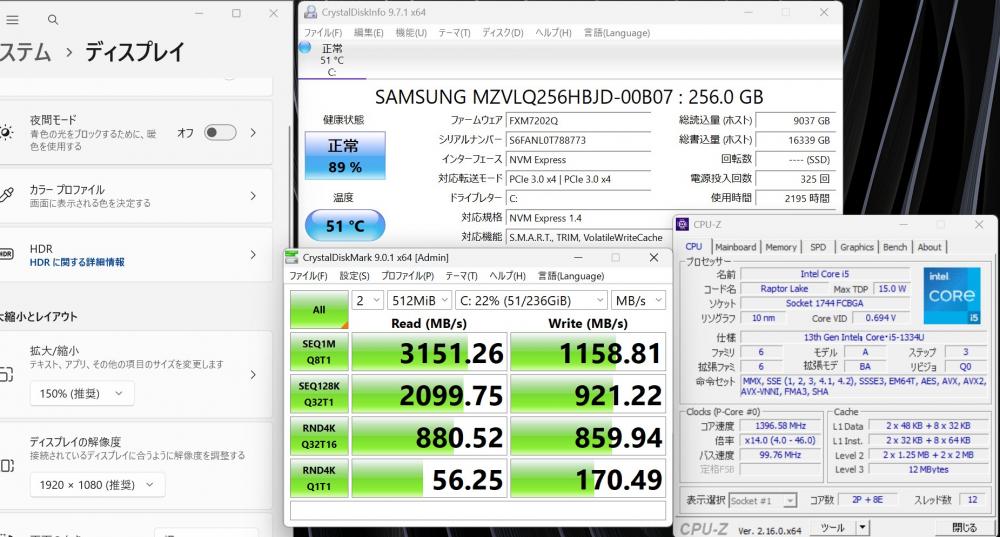Click the 51 °C temperature indicator
Image resolution: width=1000 pixels, height=537 pixels.
(x=345, y=225)
